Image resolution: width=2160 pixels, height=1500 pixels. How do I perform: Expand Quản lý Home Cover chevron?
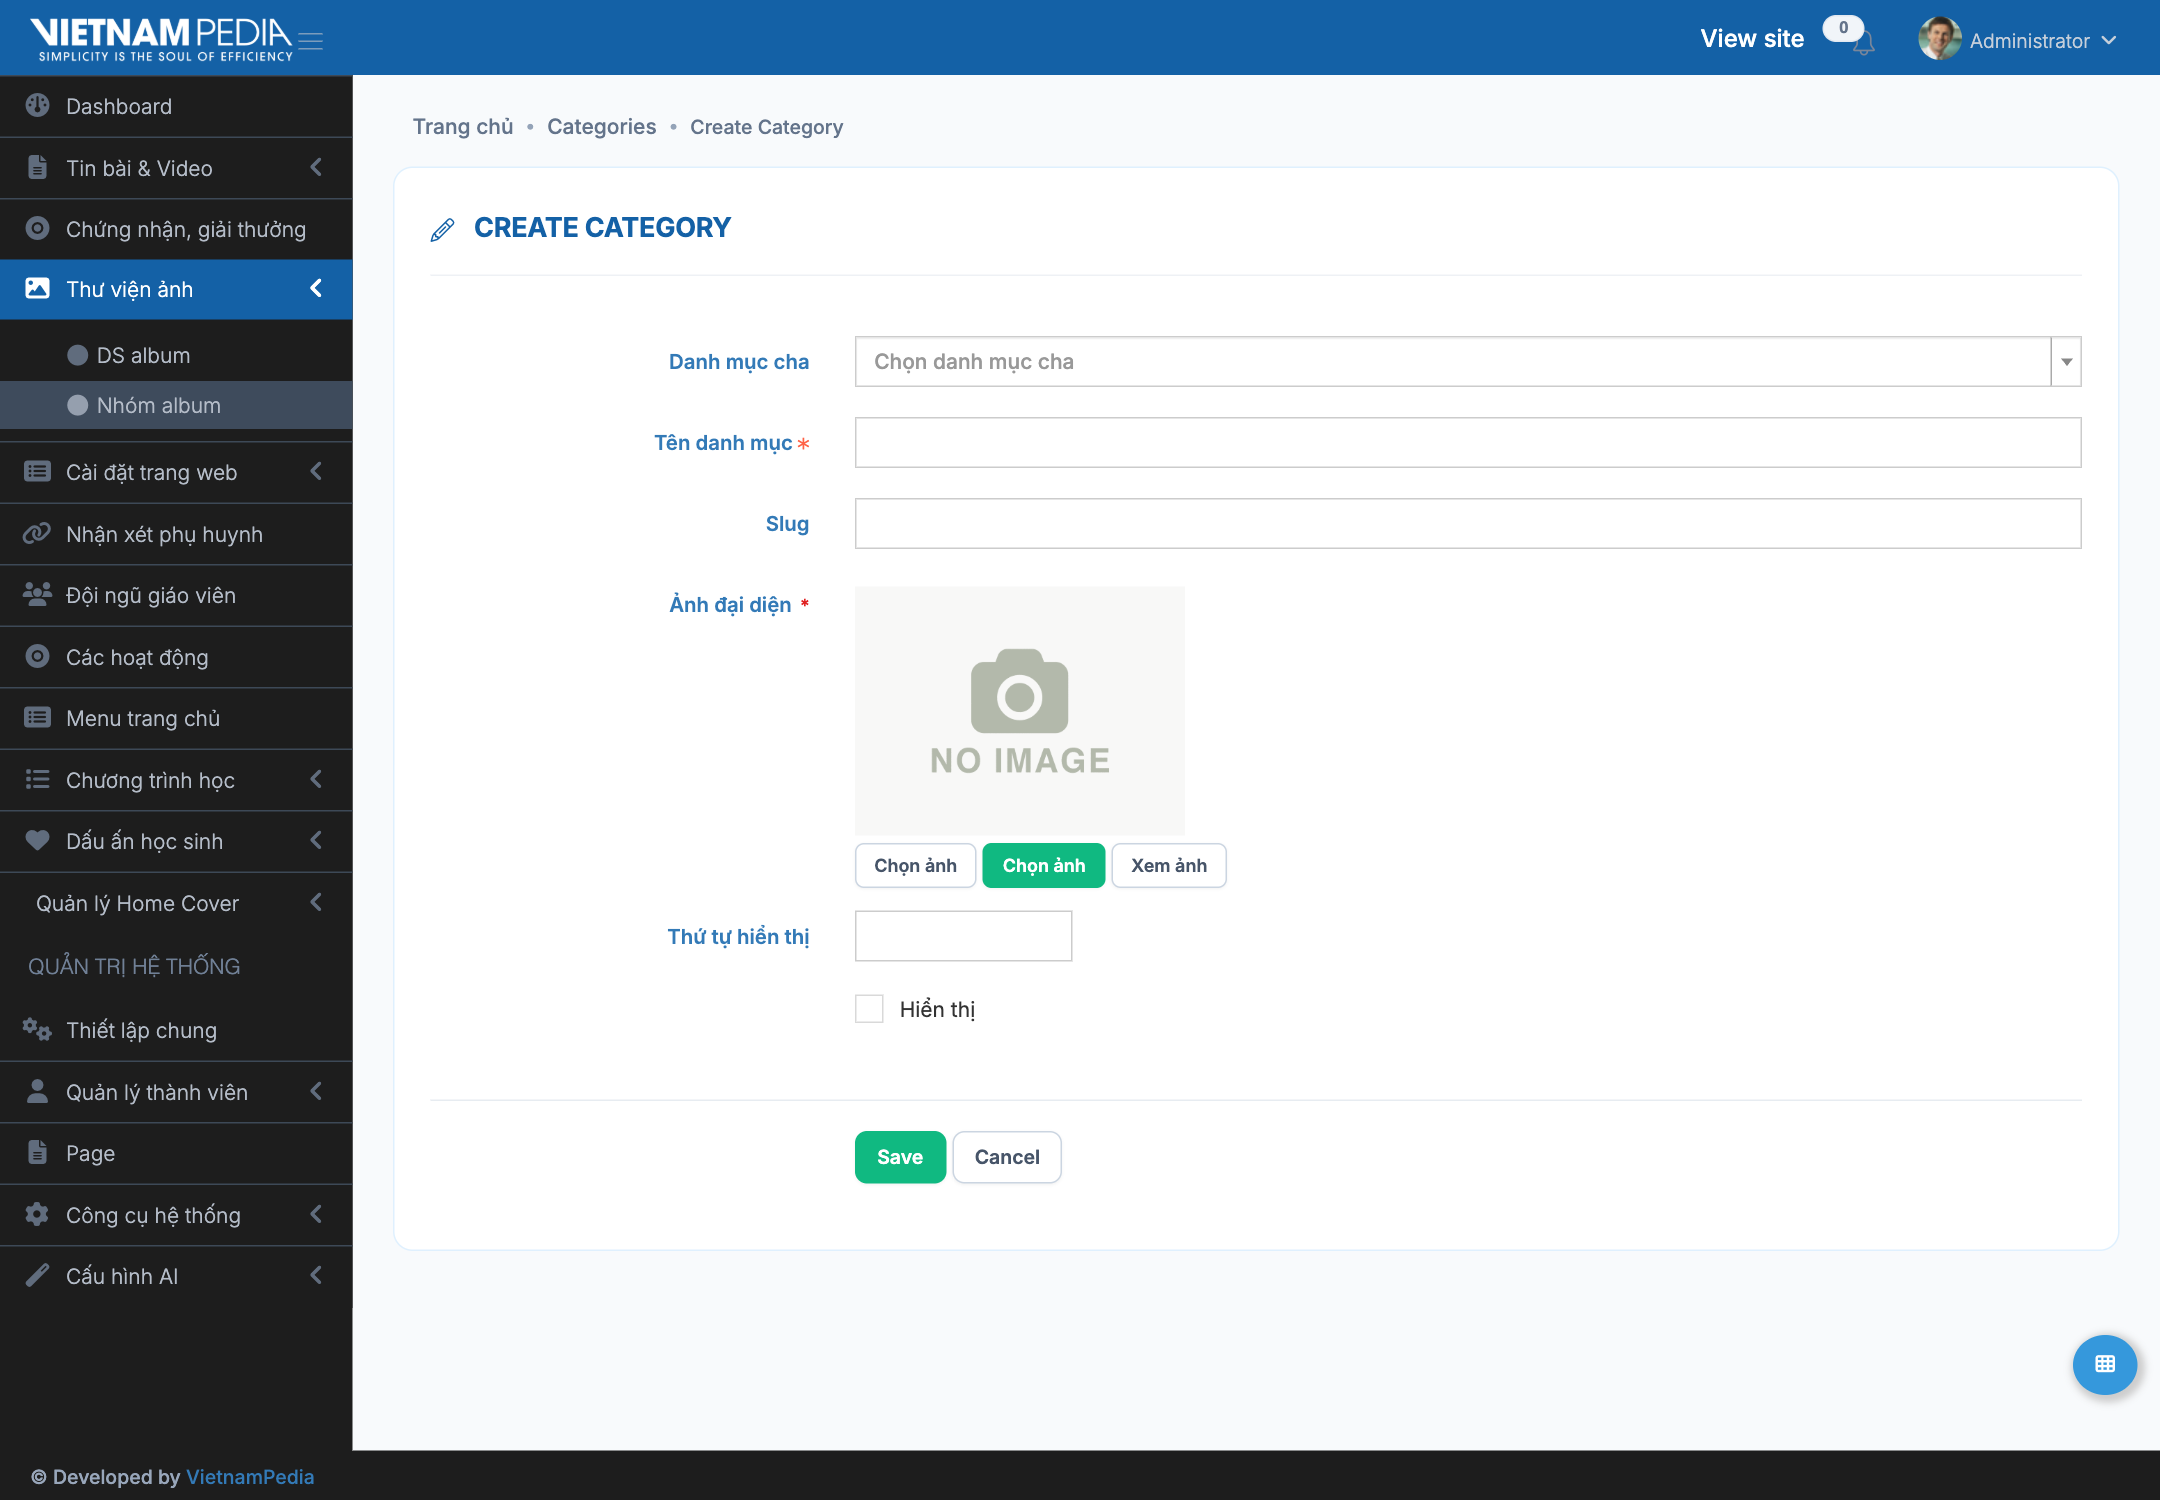pyautogui.click(x=316, y=902)
